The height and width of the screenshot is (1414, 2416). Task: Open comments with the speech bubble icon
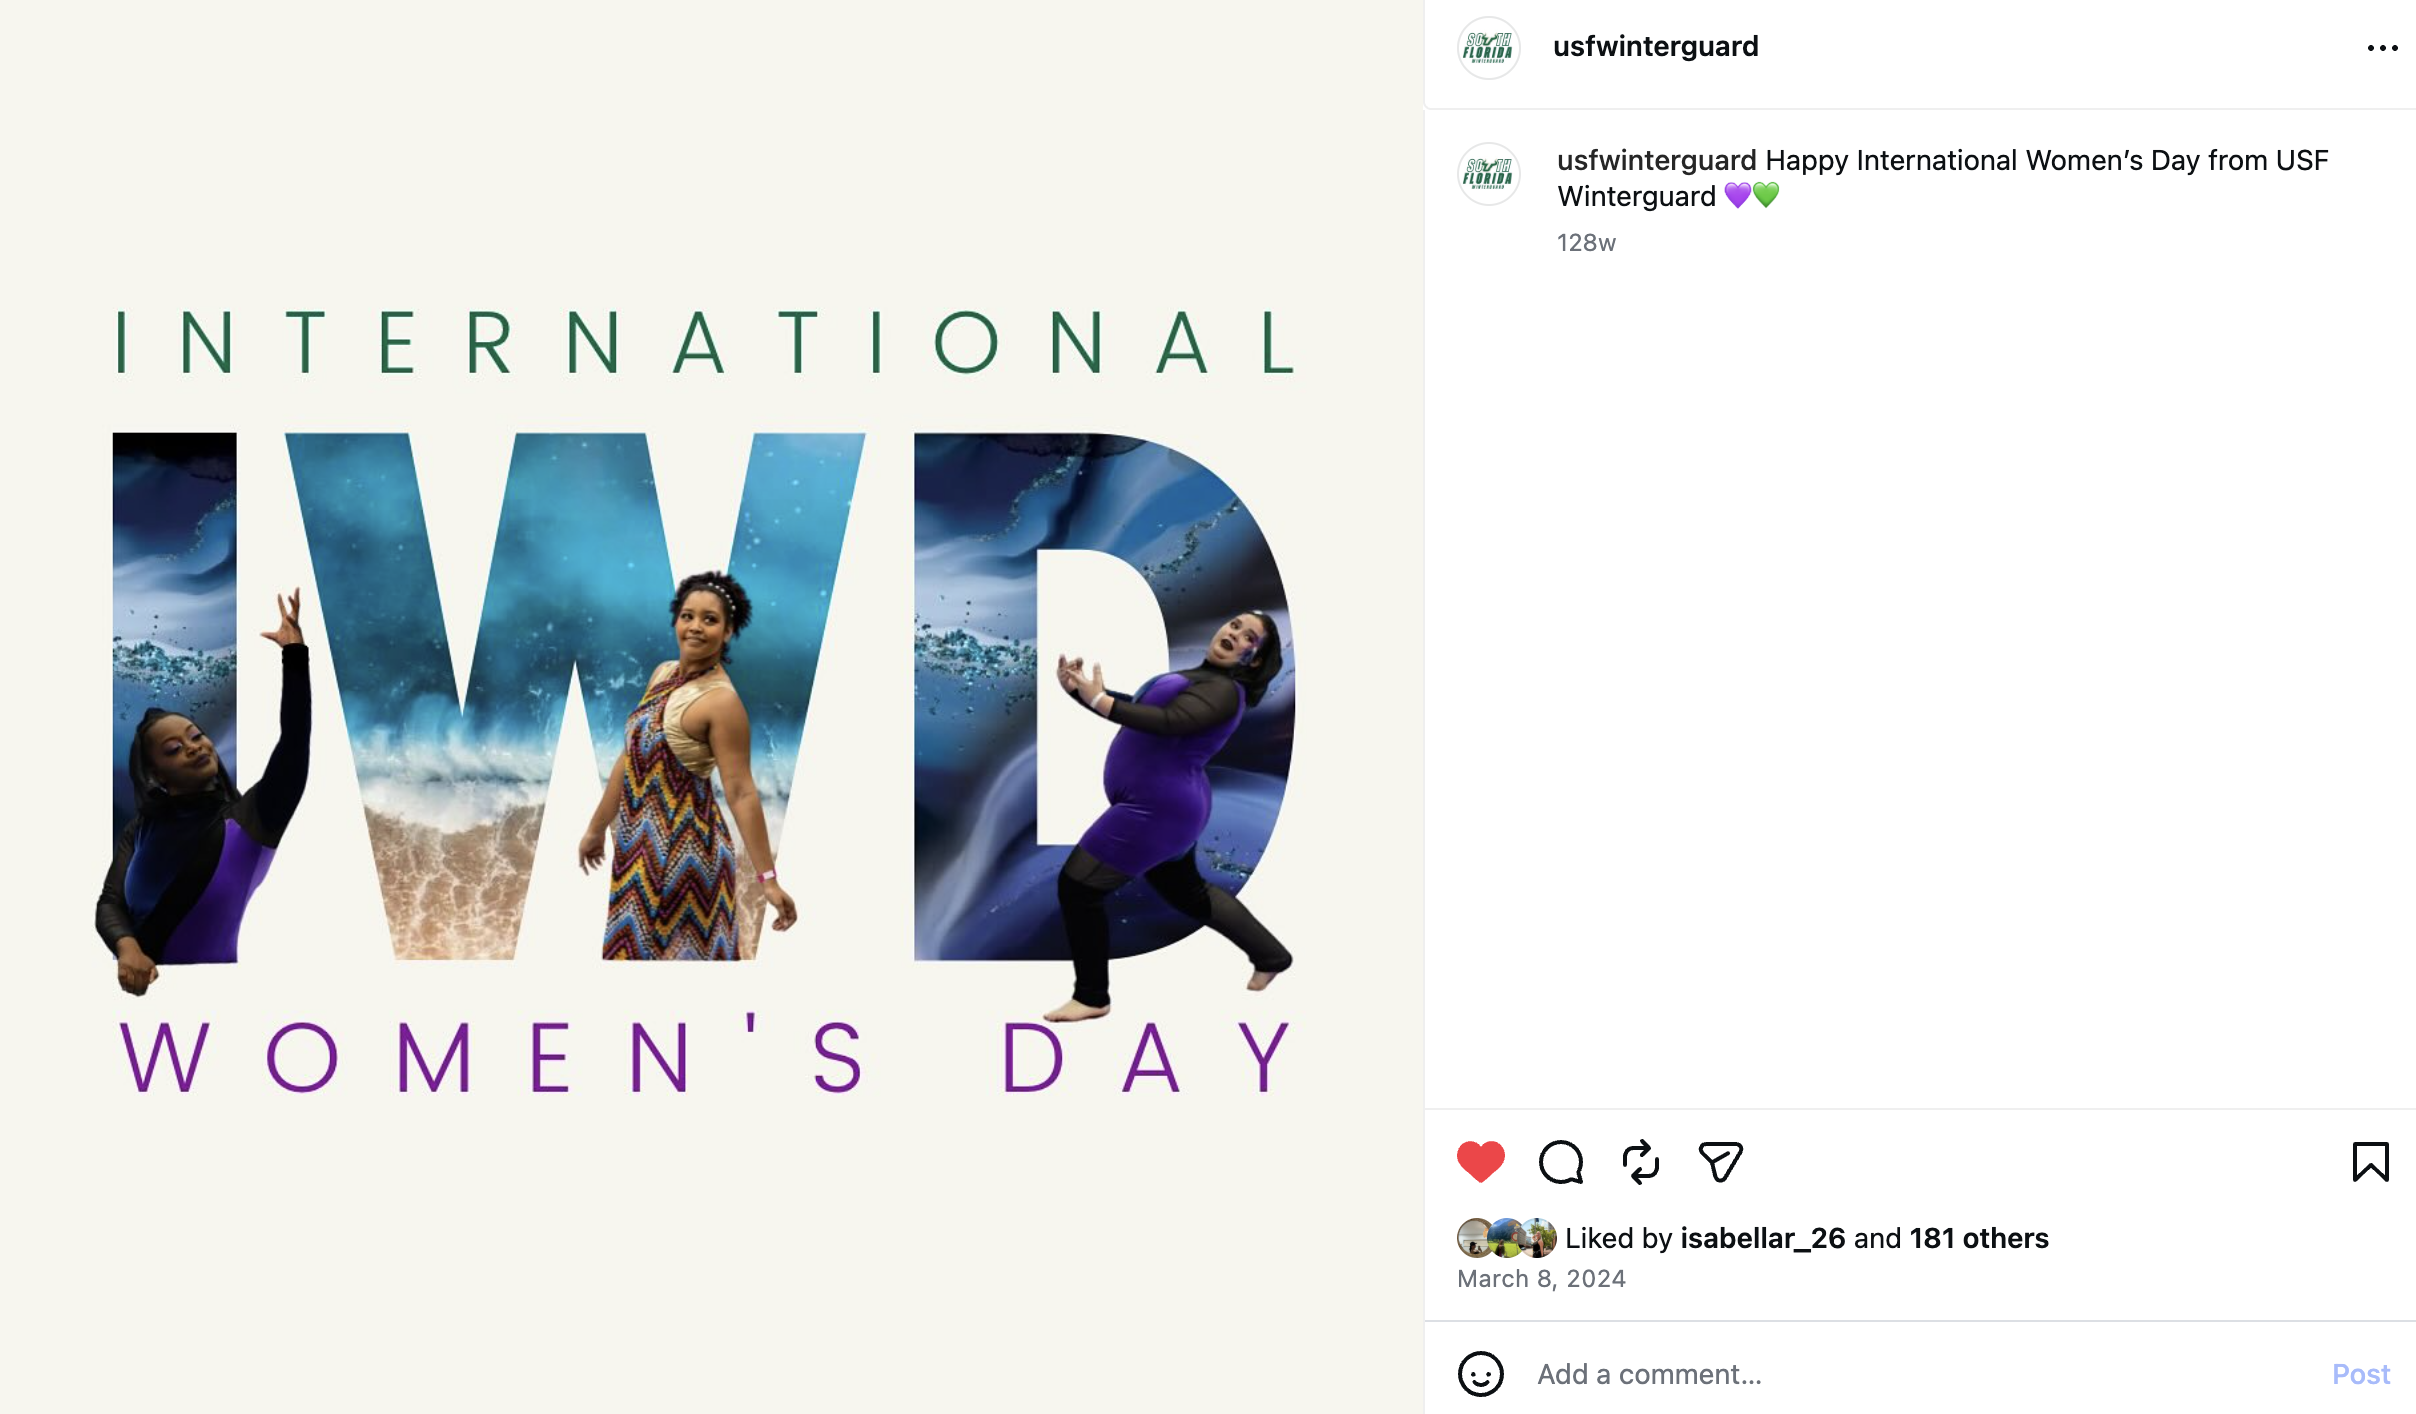pos(1561,1161)
